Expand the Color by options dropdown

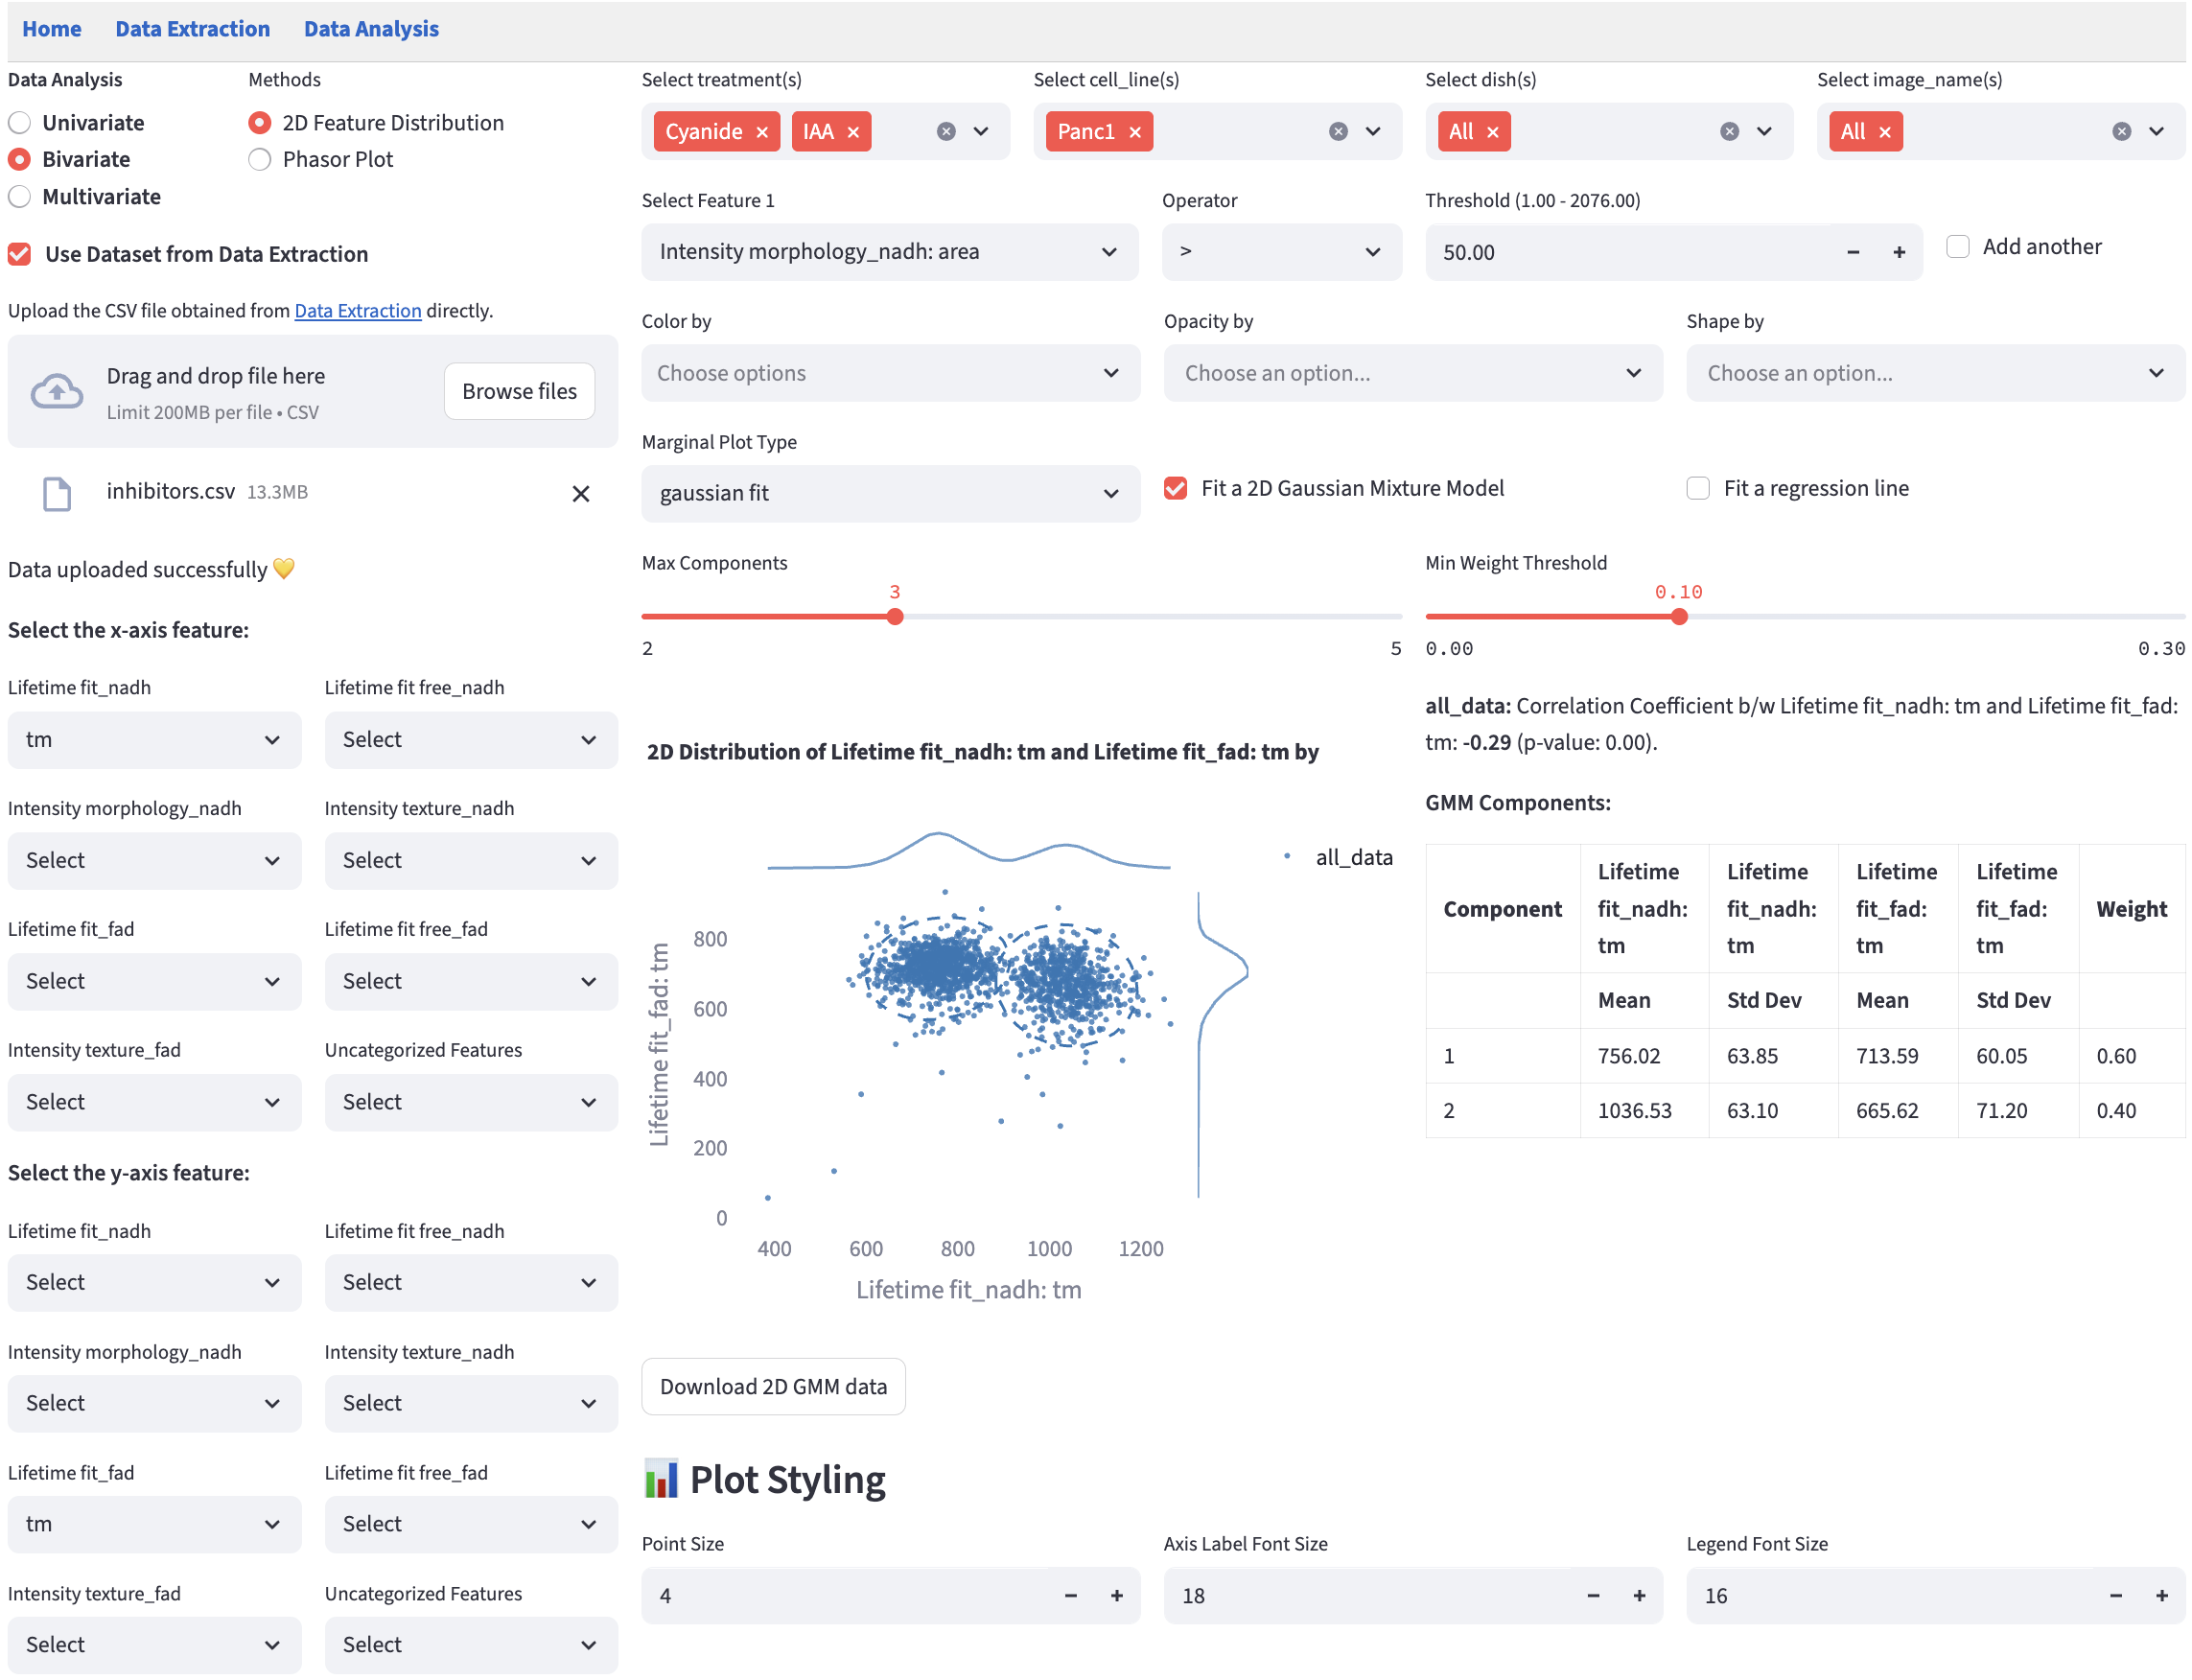coord(890,373)
